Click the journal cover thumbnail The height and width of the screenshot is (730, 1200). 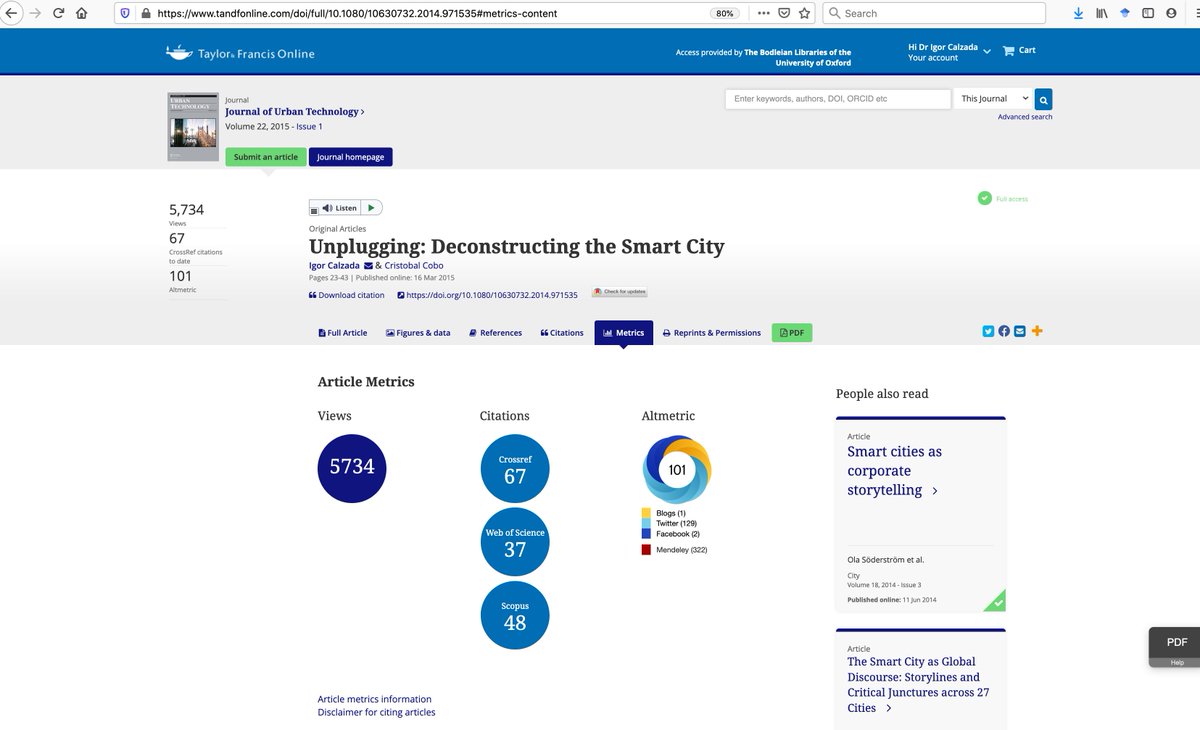[x=193, y=127]
